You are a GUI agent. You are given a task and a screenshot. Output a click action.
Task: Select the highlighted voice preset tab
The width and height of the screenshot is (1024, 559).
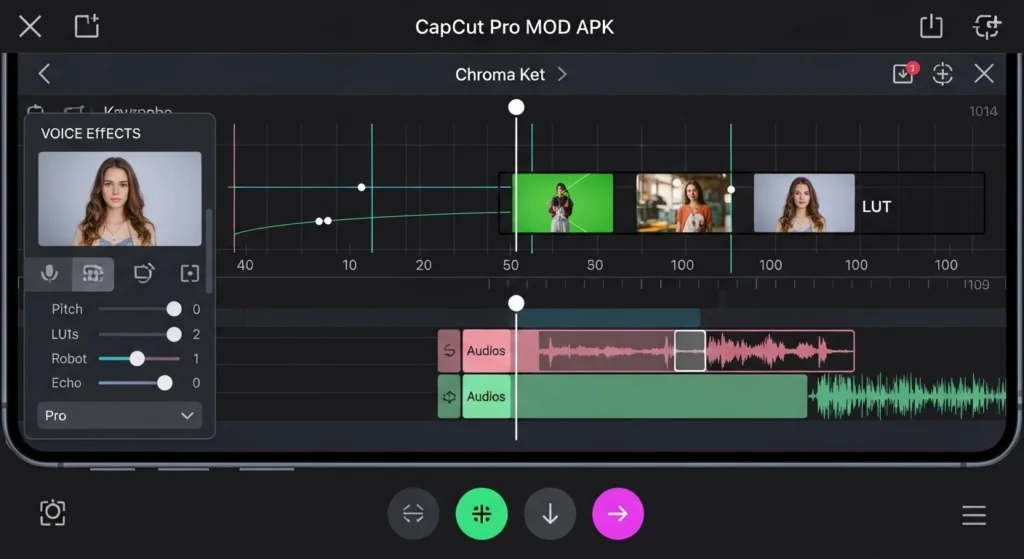pyautogui.click(x=93, y=273)
